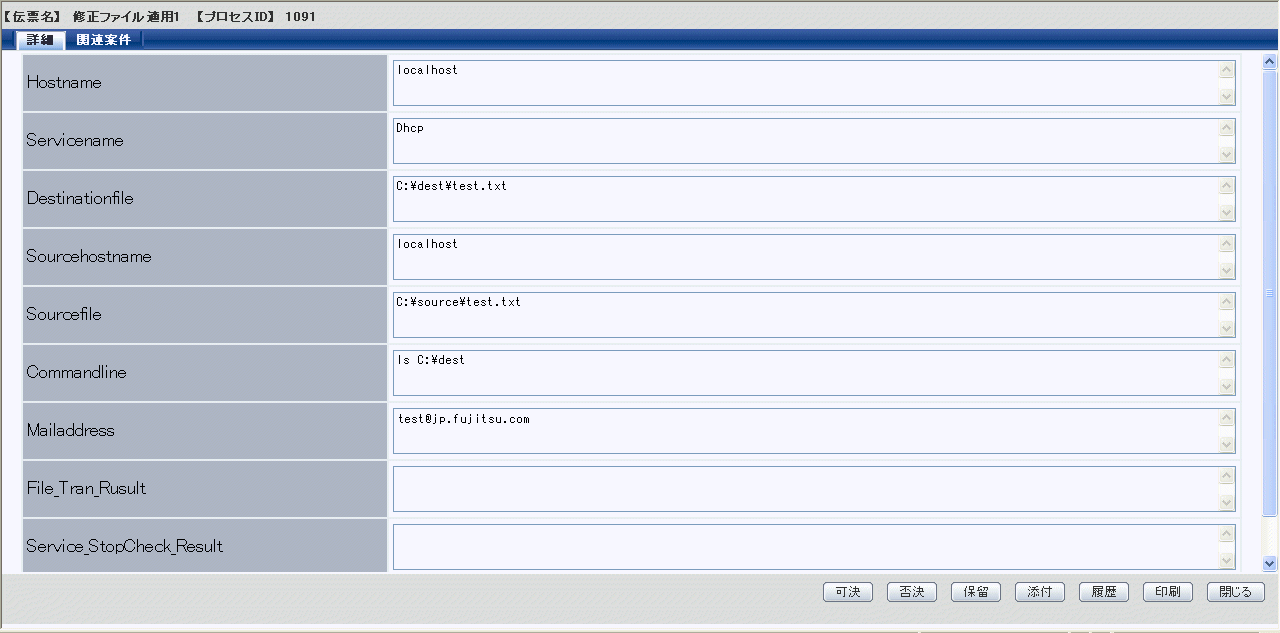The width and height of the screenshot is (1280, 633).
Task: Click the 印刷 print button
Action: click(x=1168, y=592)
